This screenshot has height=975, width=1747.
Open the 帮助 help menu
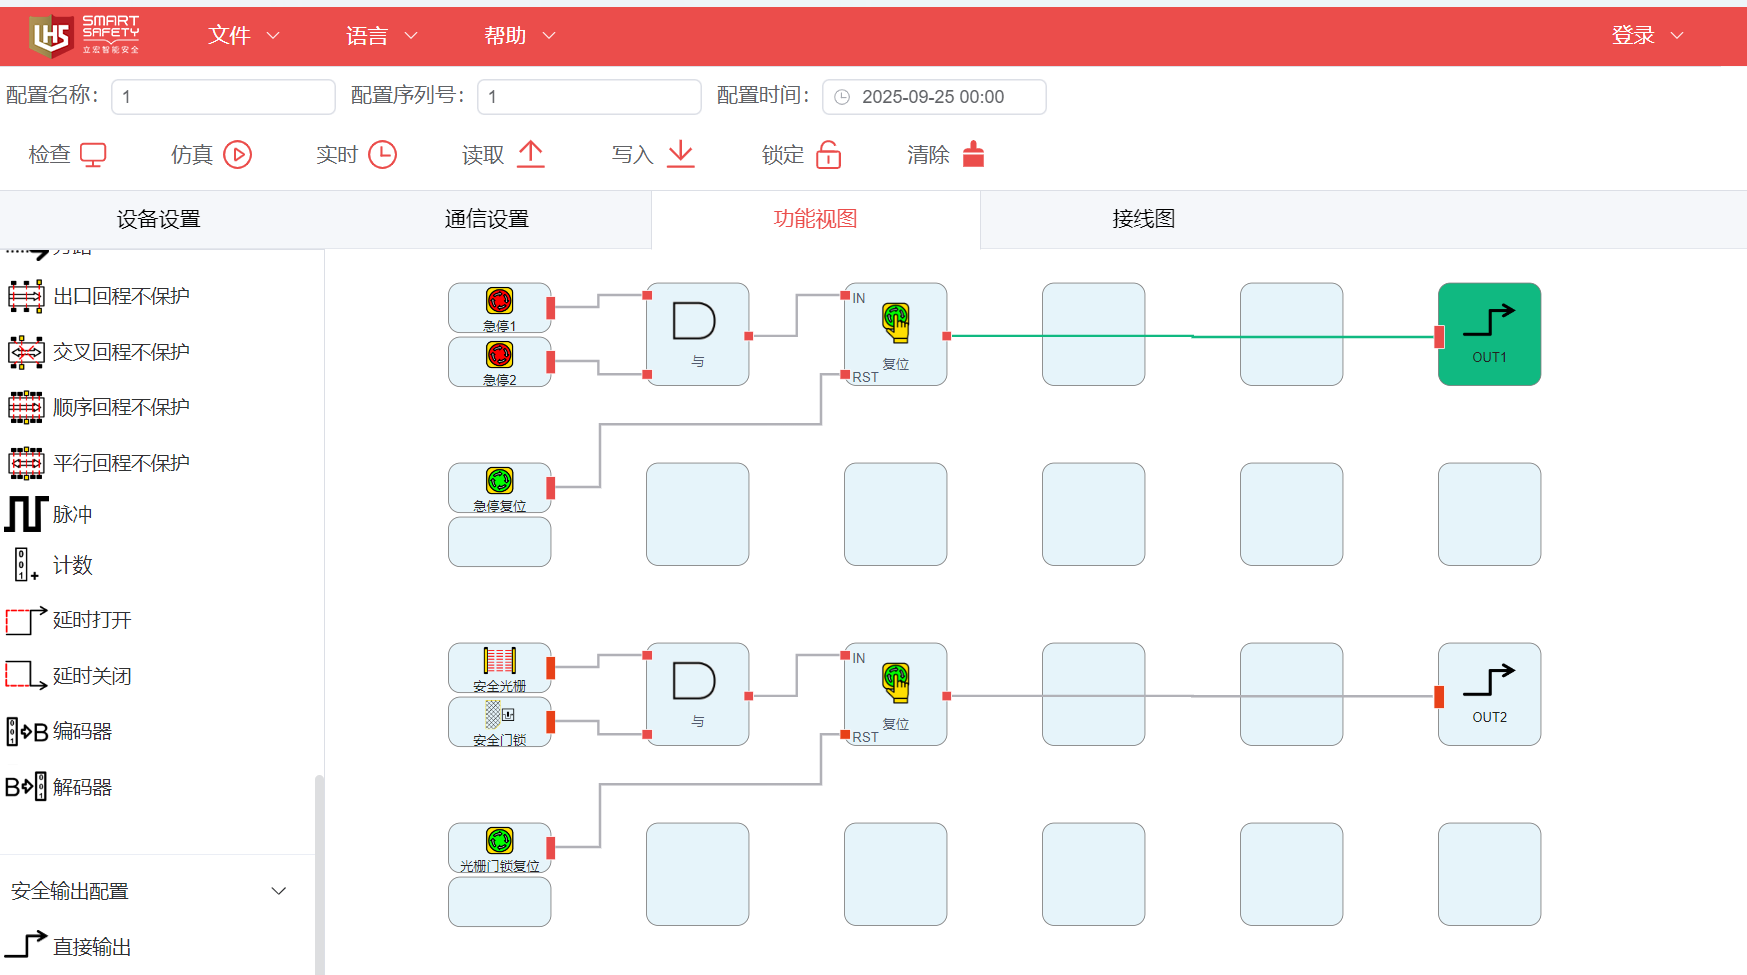pyautogui.click(x=519, y=36)
